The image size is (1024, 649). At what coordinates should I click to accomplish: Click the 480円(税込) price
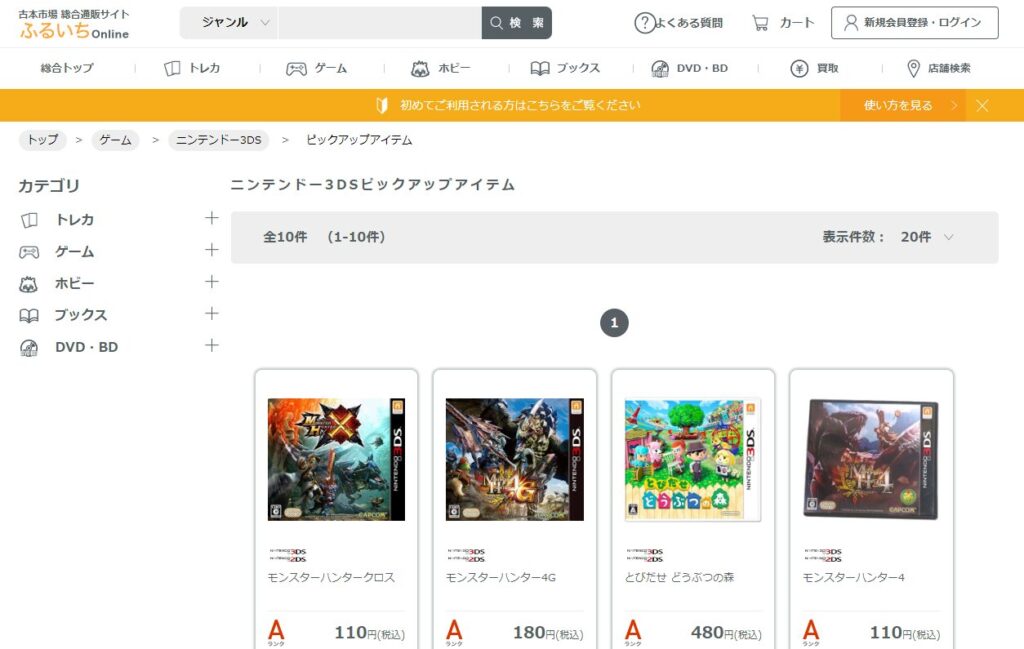[x=726, y=633]
